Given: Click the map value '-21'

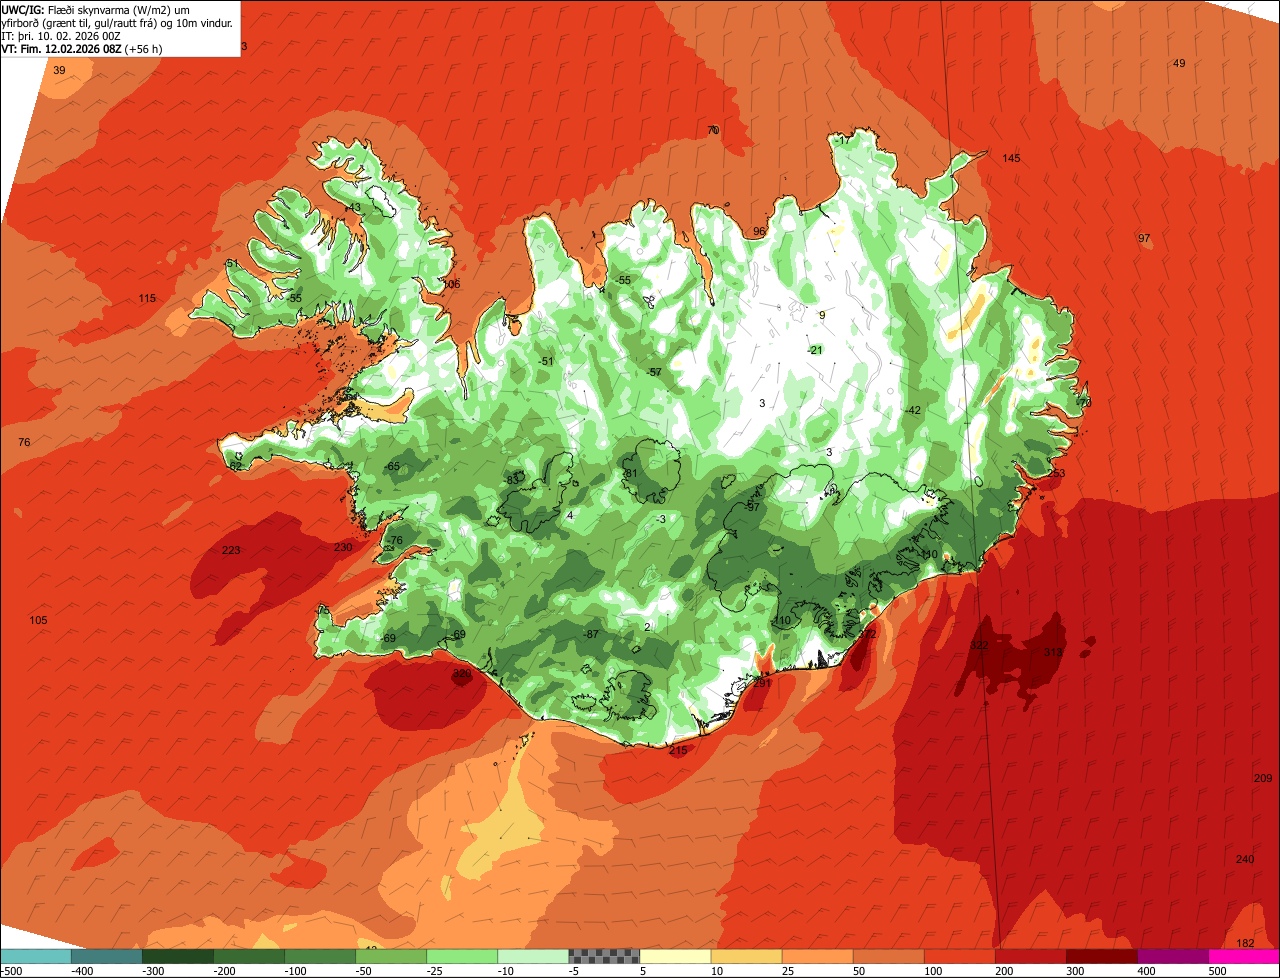Looking at the screenshot, I should point(814,349).
